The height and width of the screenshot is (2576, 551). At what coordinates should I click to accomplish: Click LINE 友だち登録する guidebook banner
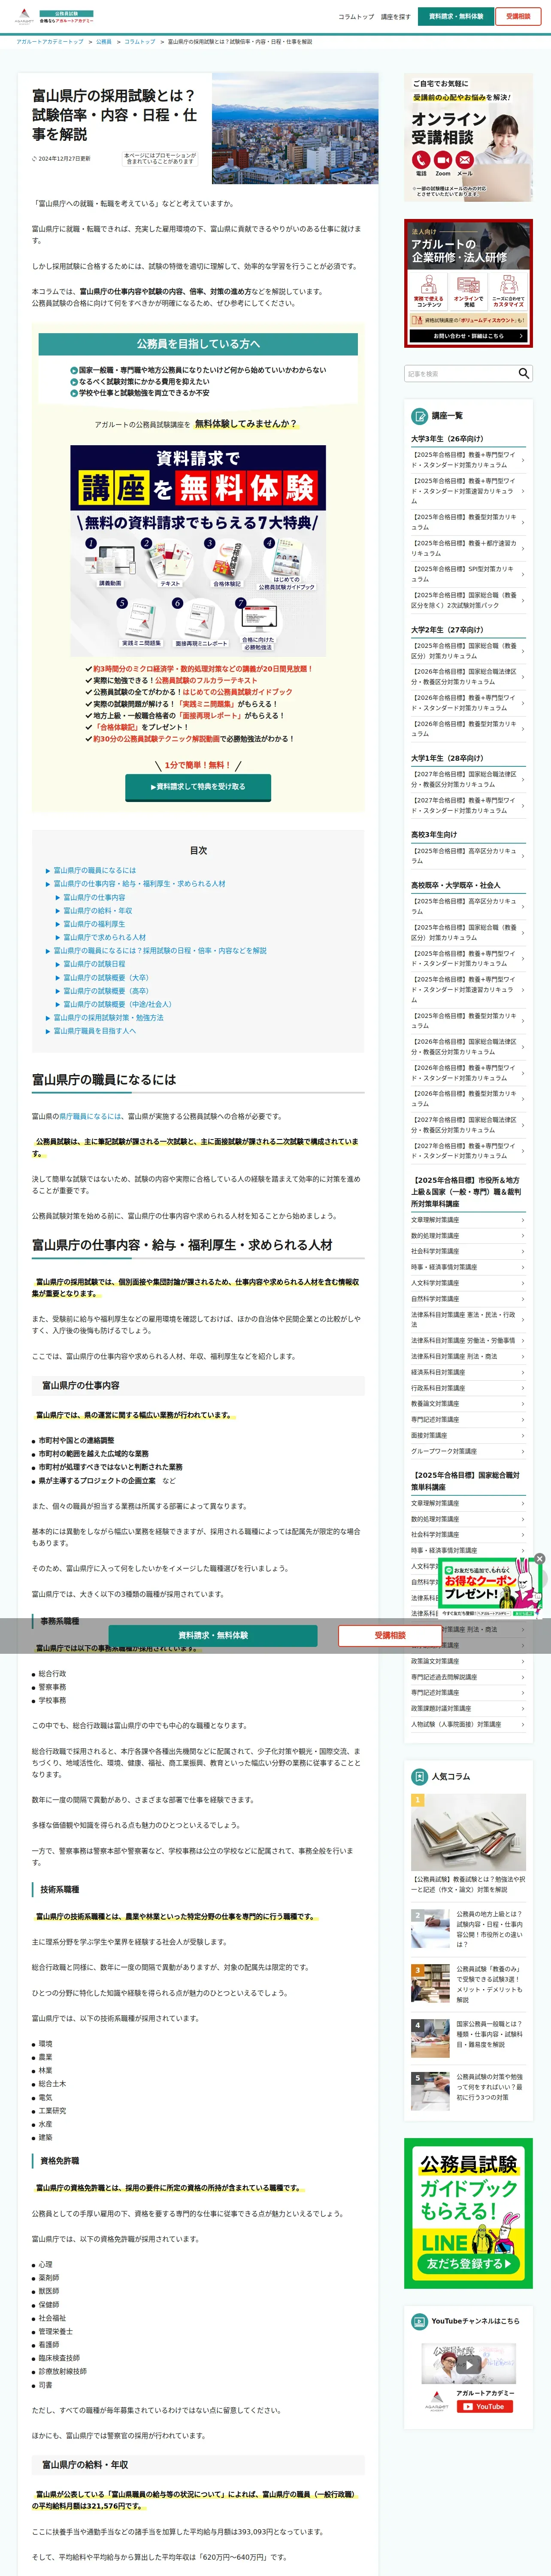pyautogui.click(x=468, y=2213)
